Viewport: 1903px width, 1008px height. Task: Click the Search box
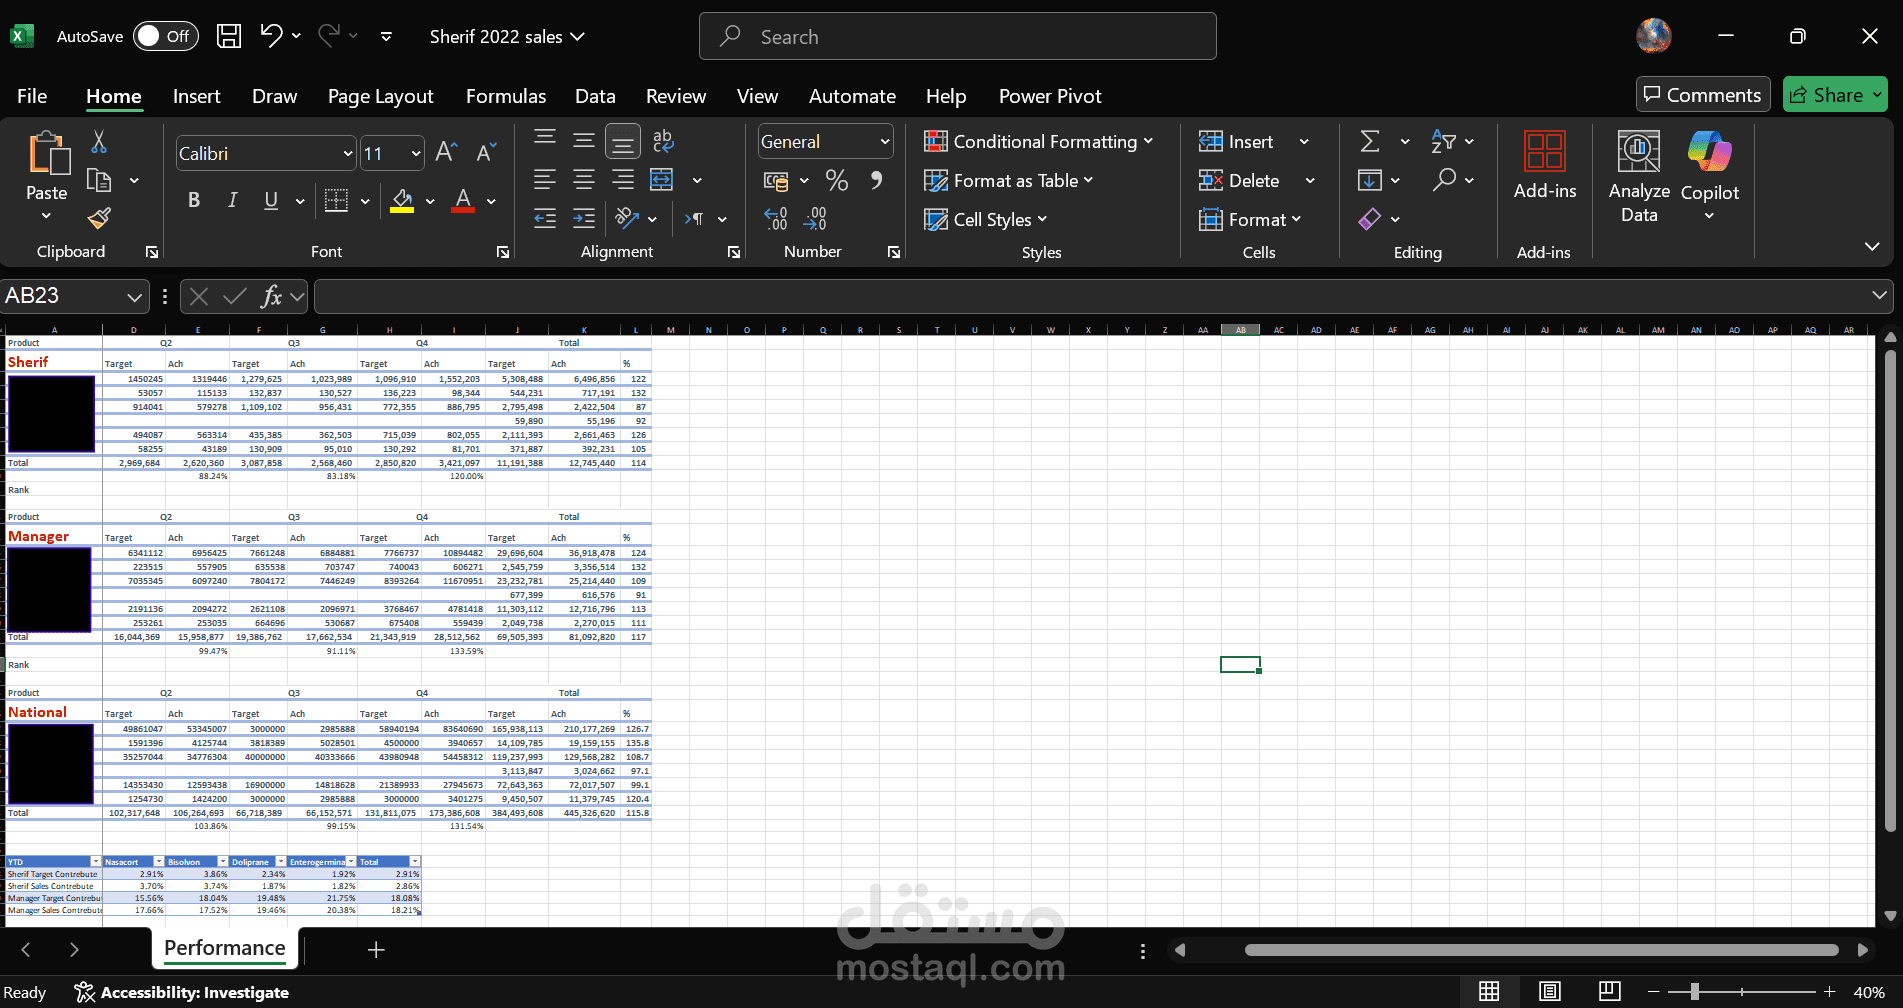pyautogui.click(x=958, y=36)
